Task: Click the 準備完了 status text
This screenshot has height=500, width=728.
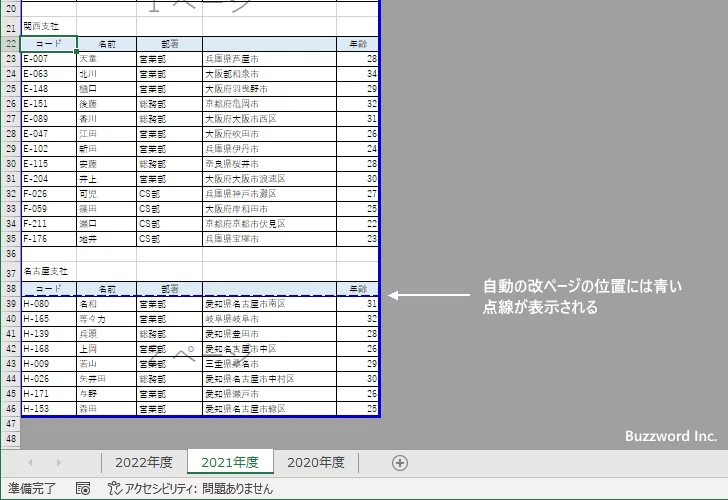Action: tap(32, 488)
